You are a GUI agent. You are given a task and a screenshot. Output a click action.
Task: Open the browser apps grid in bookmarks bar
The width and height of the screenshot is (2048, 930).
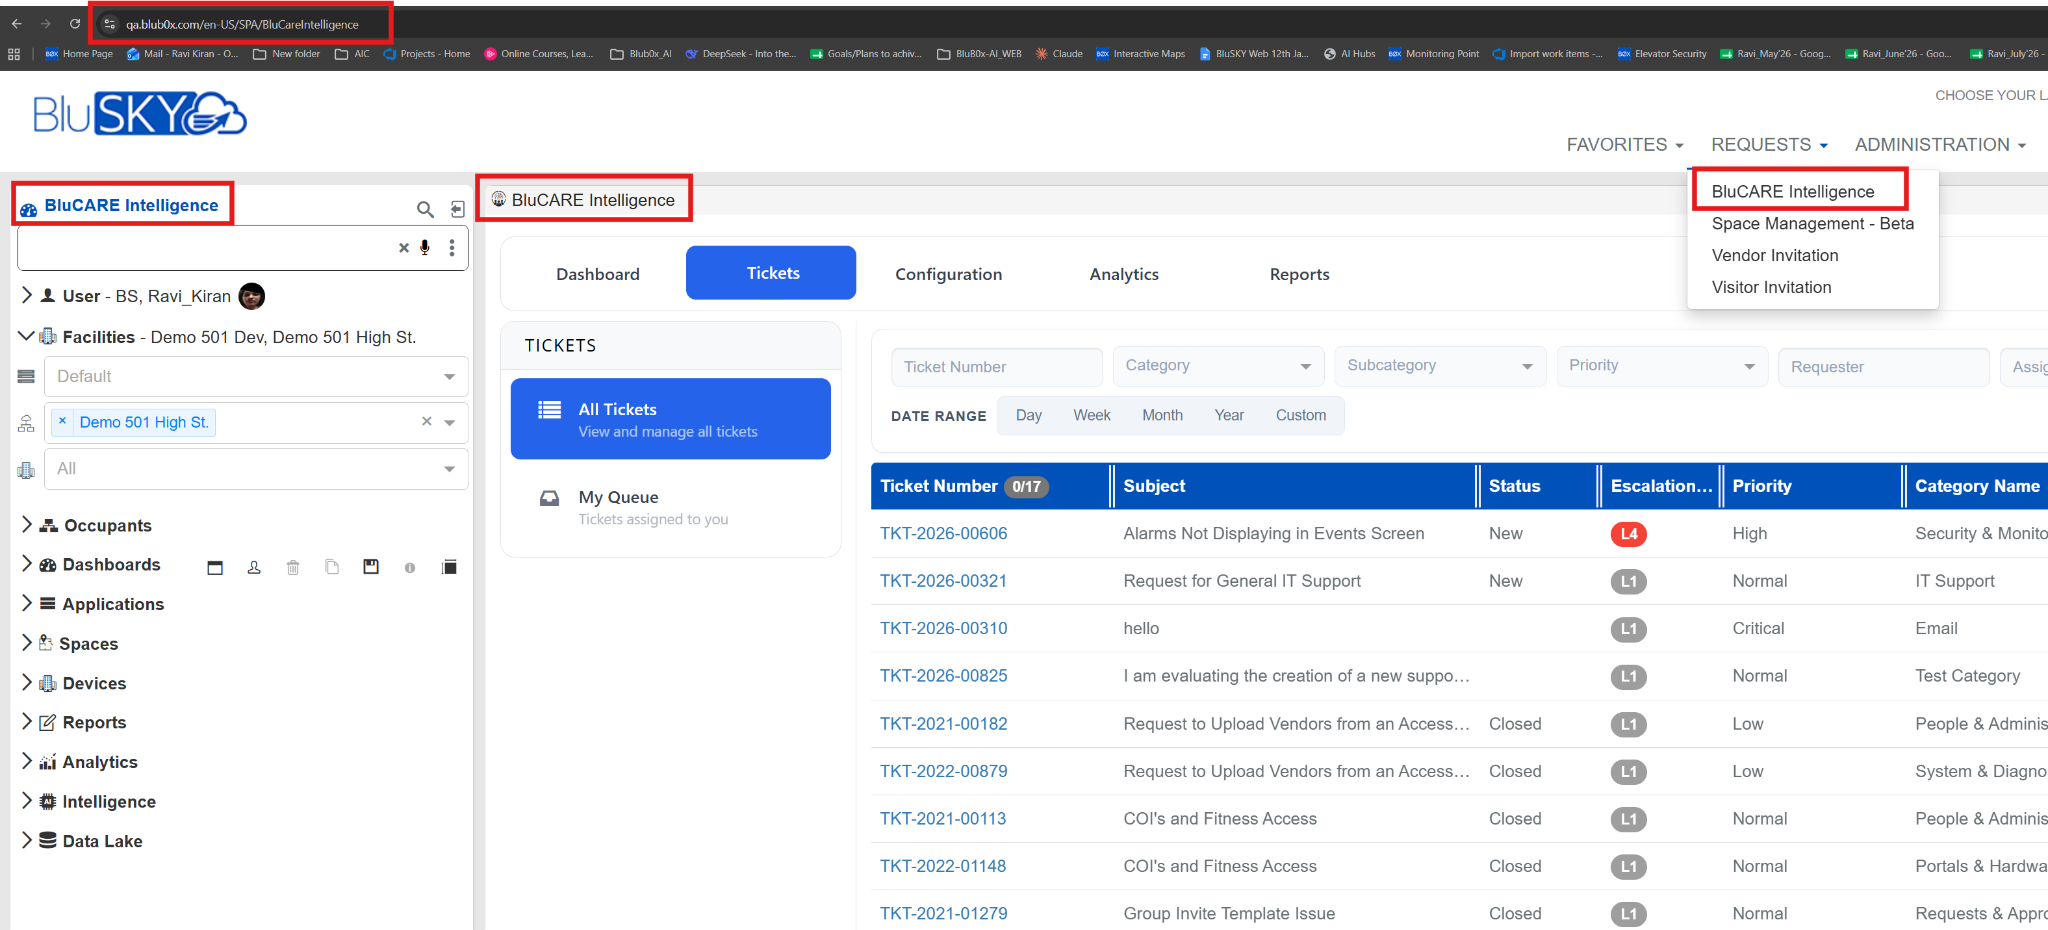14,54
